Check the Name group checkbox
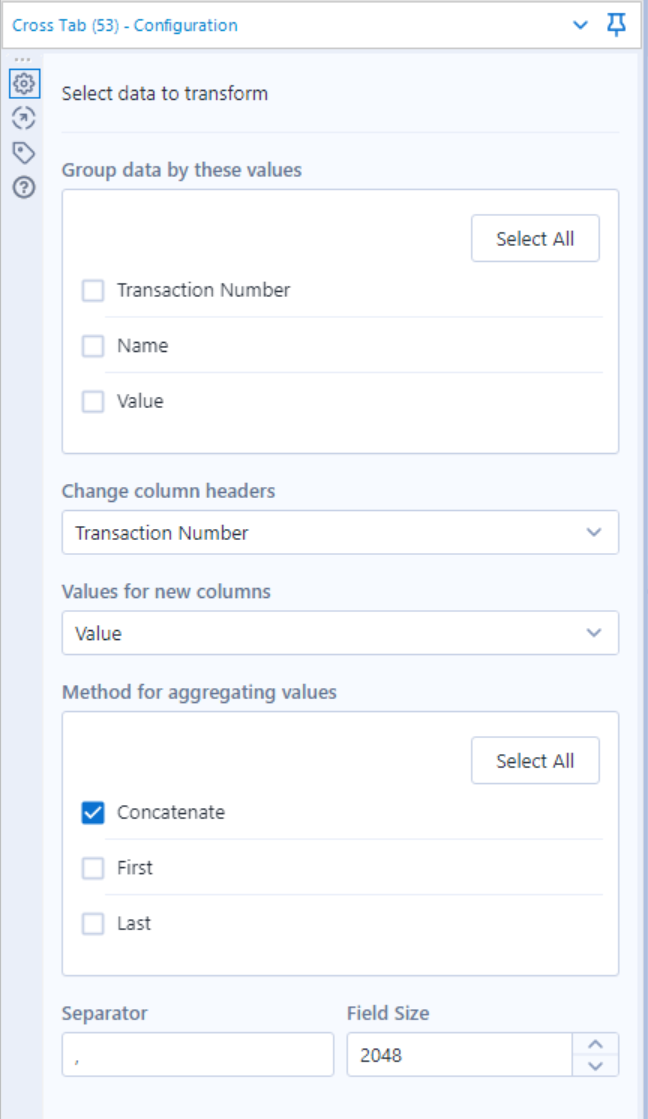 93,346
